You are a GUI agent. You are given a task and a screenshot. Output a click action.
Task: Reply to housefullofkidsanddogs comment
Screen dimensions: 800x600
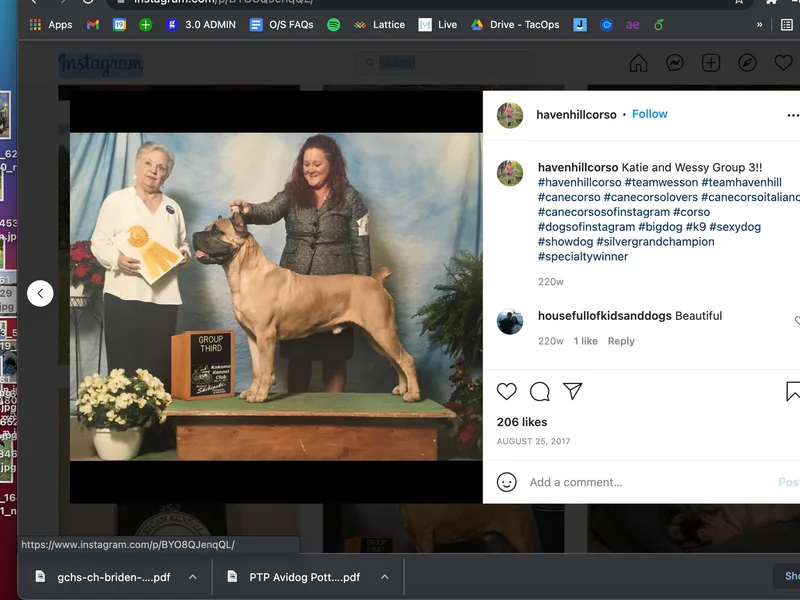coord(621,341)
